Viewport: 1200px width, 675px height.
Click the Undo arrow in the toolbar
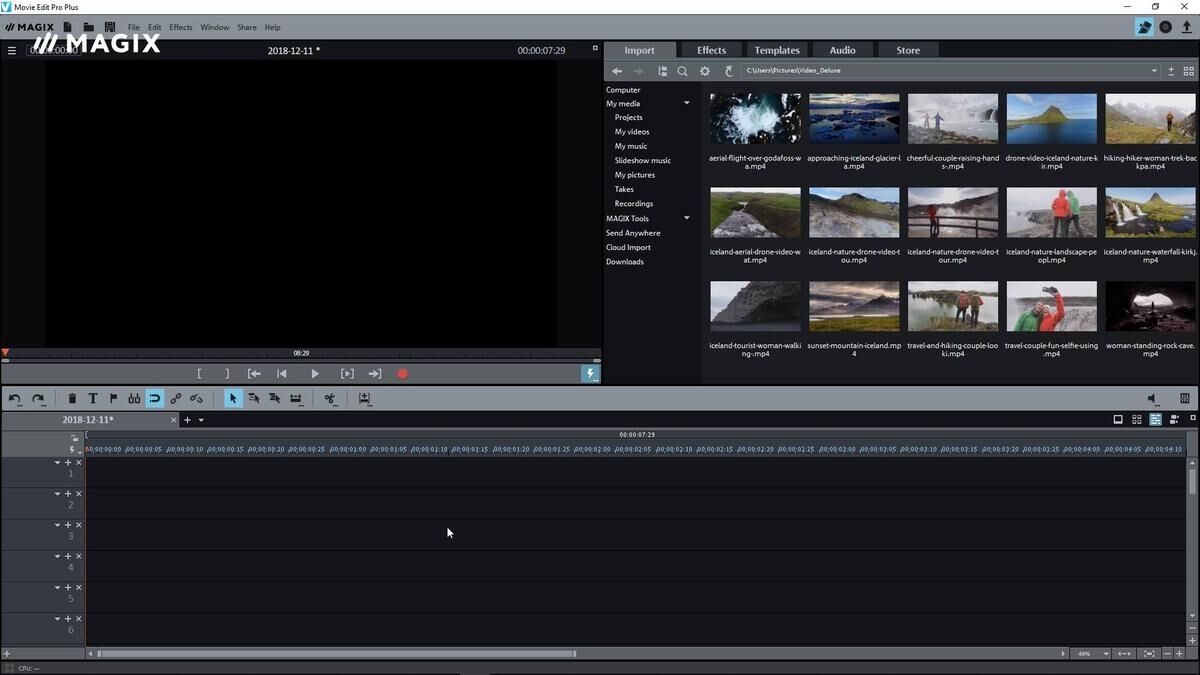pos(15,399)
